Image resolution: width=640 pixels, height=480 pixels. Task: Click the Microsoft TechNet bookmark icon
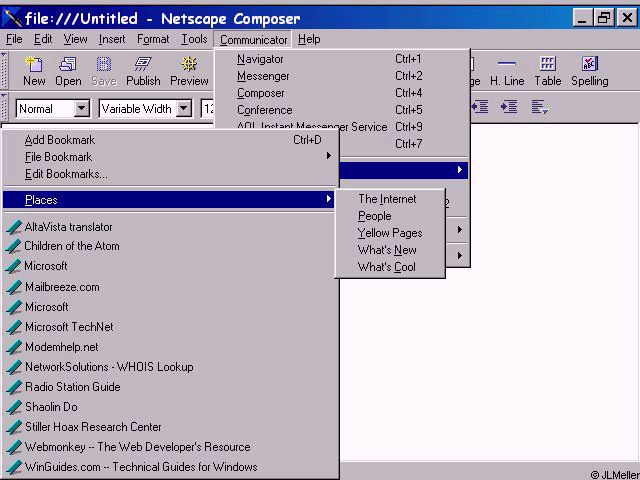pyautogui.click(x=14, y=327)
